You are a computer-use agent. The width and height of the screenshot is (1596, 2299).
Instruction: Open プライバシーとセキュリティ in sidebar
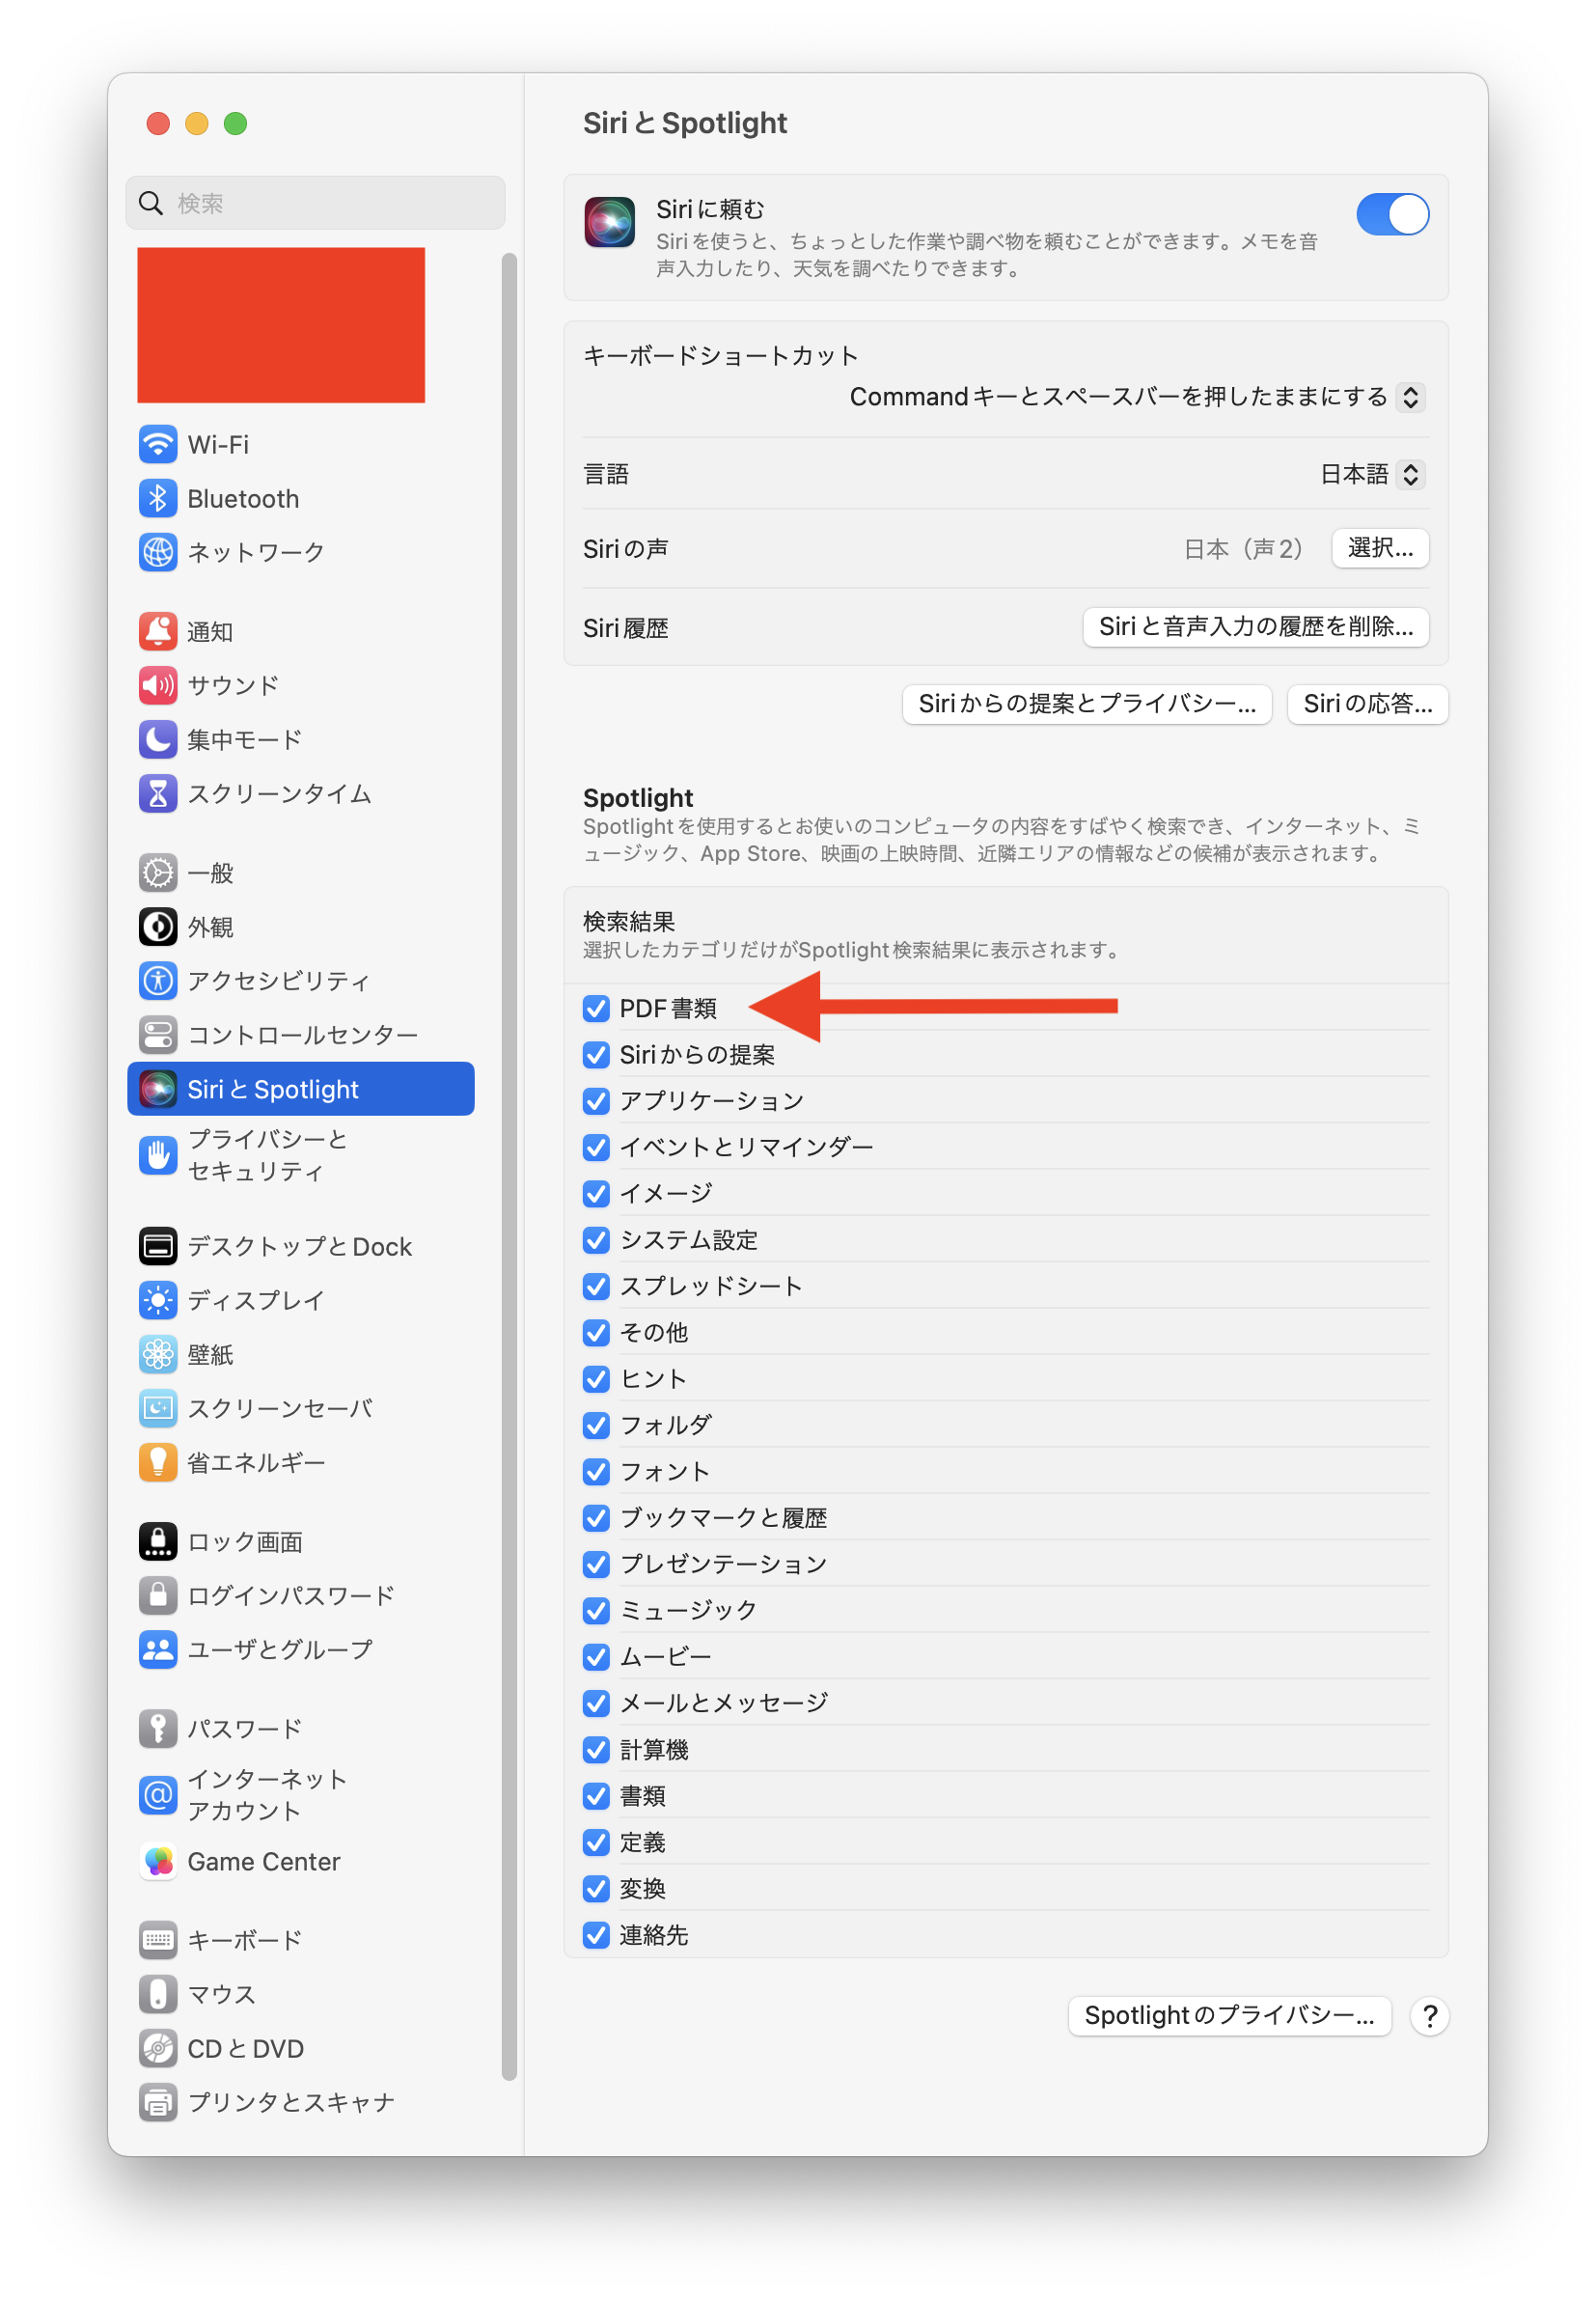coord(301,1156)
